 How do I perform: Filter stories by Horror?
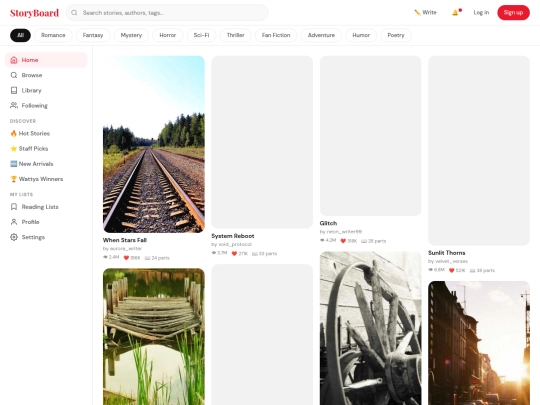(168, 35)
